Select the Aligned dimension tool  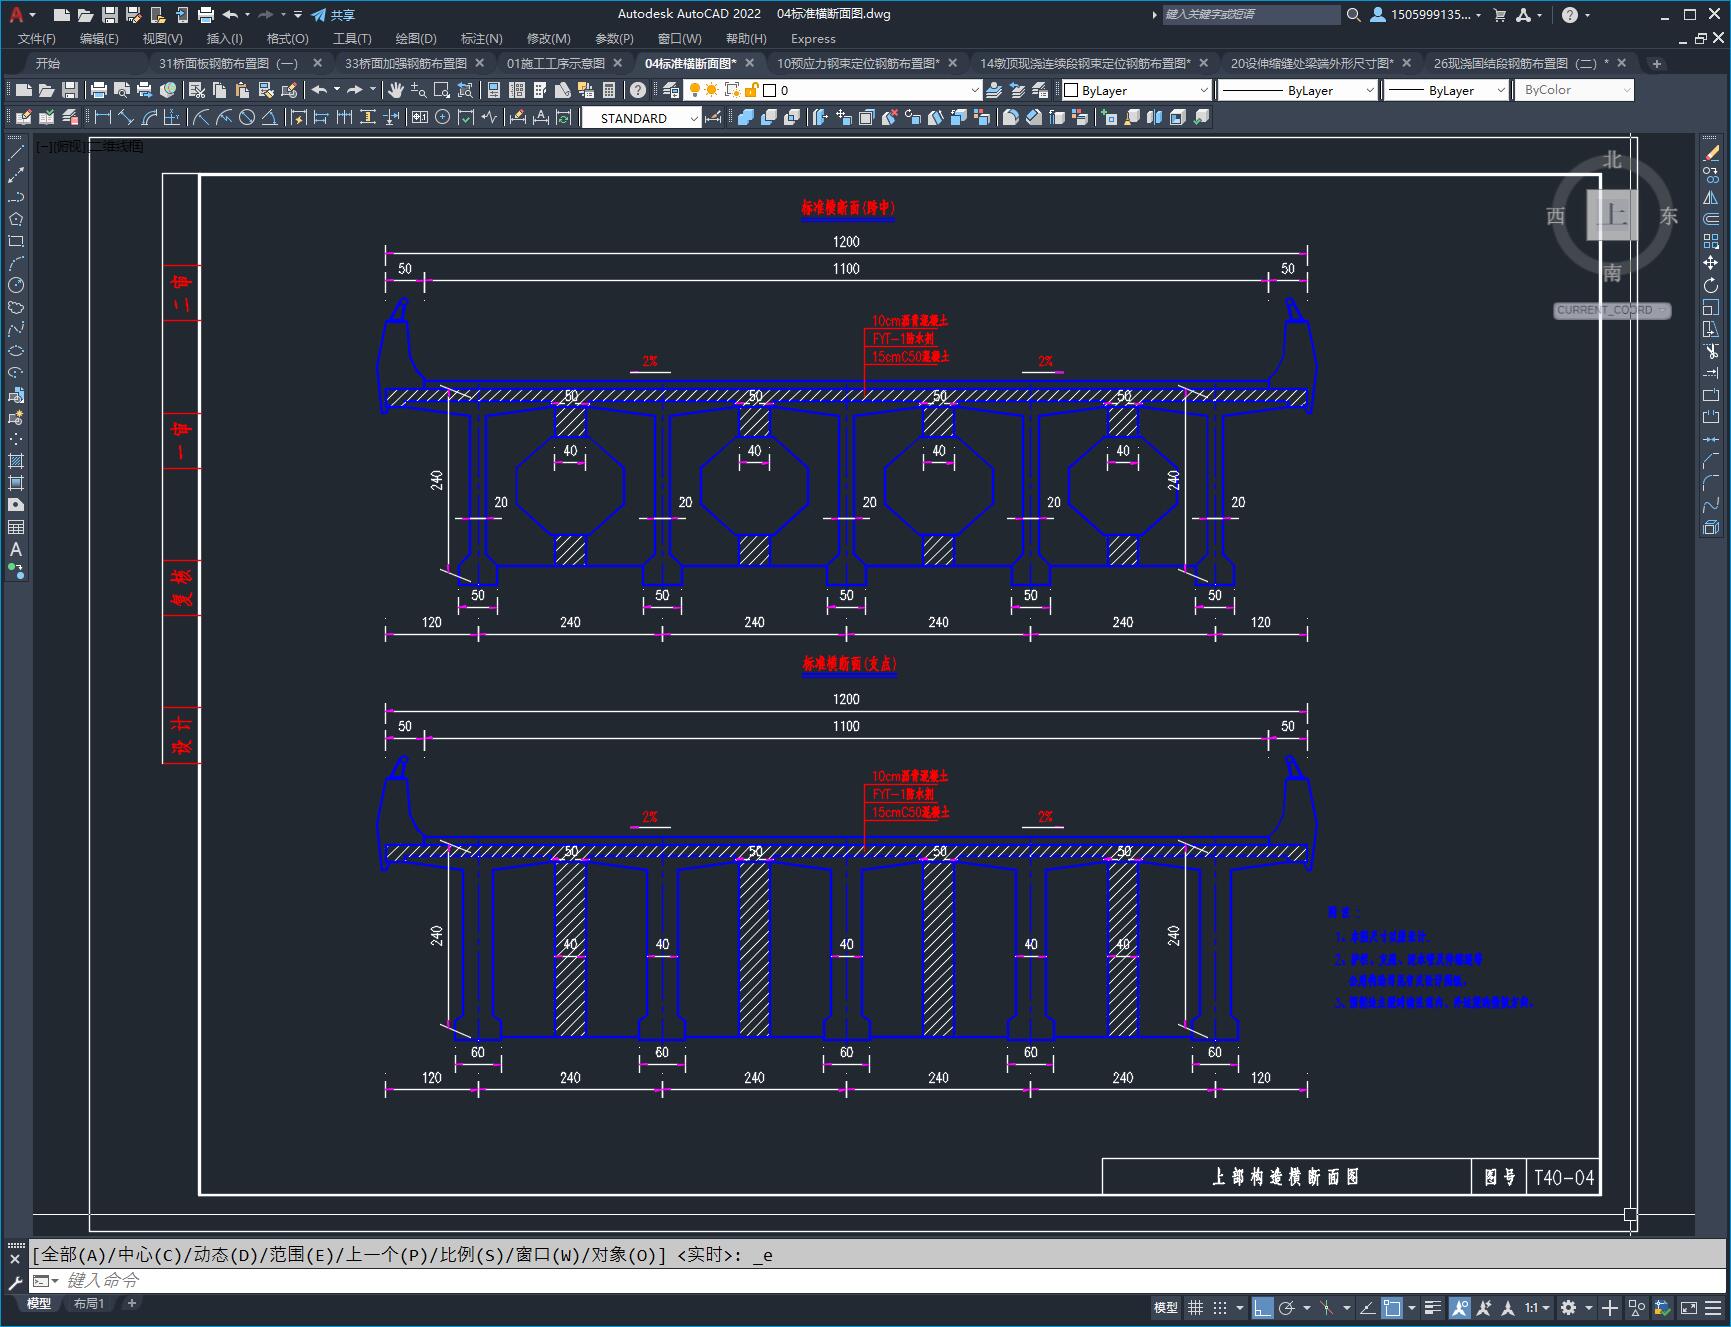(x=125, y=117)
